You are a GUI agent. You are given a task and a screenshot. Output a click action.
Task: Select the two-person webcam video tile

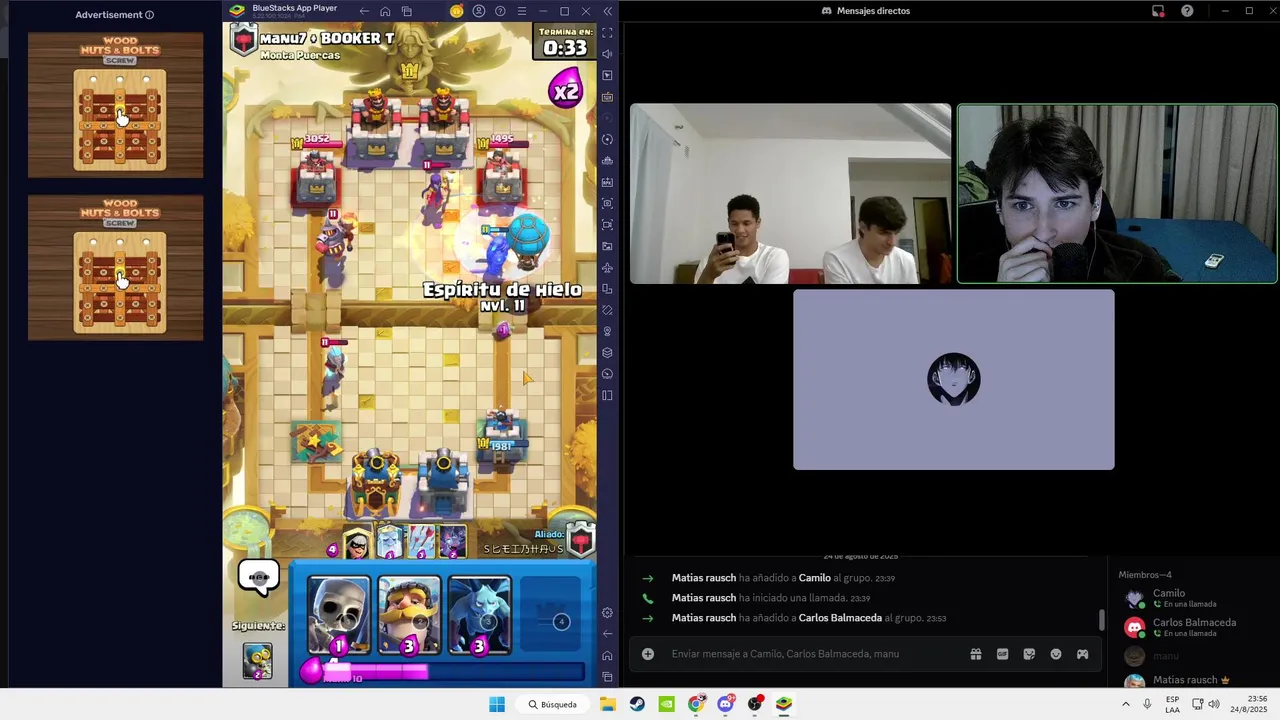pyautogui.click(x=790, y=194)
